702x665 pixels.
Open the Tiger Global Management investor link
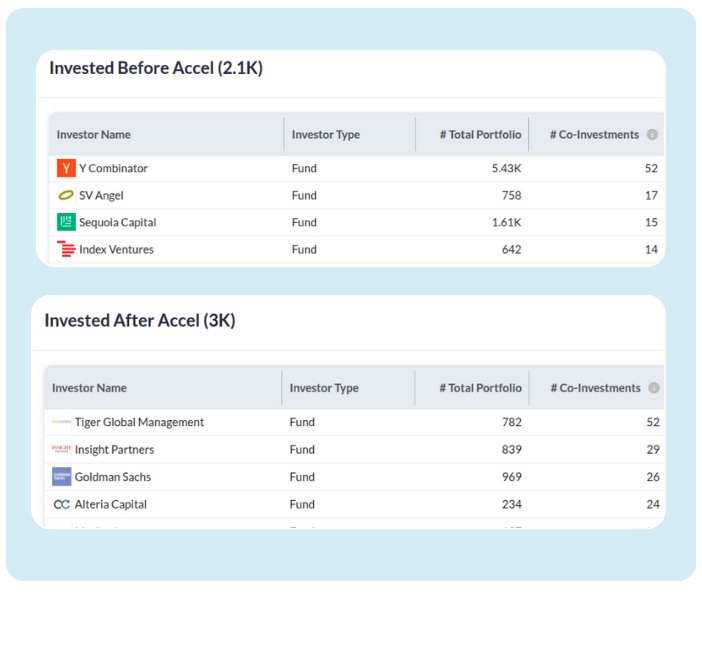(x=139, y=422)
